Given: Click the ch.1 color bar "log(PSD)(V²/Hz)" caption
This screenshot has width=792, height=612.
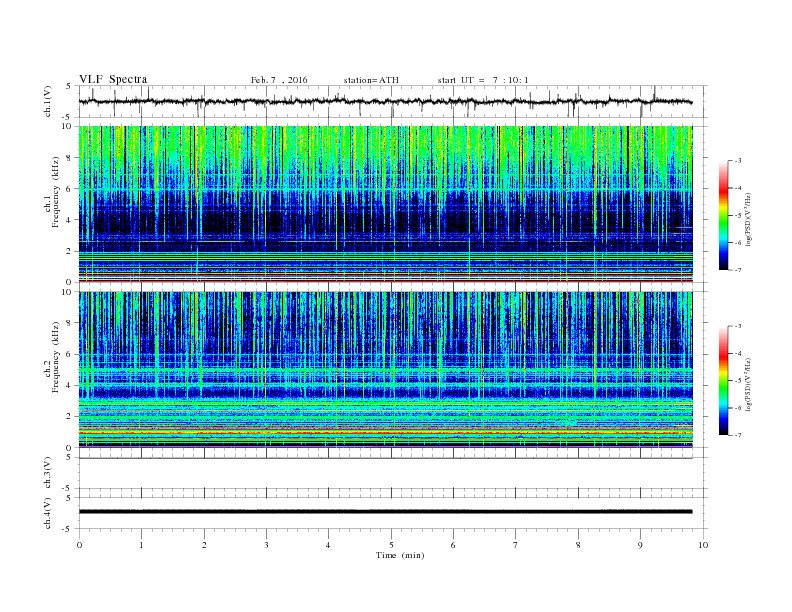Looking at the screenshot, I should (750, 218).
